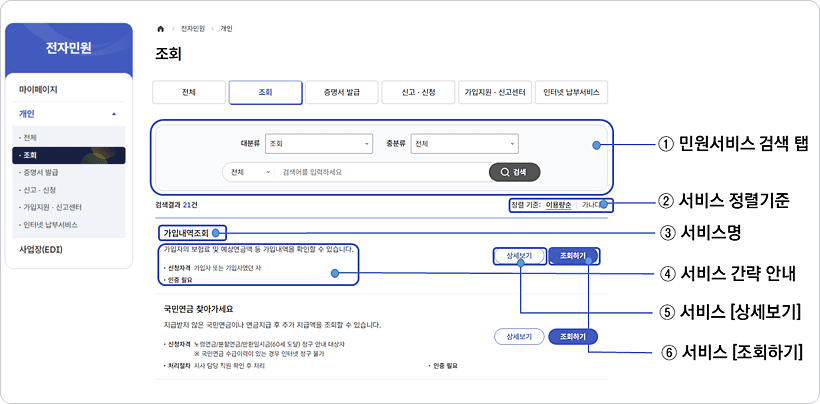Screen dimensions: 820x404
Task: Select the highlighted 조회 sidebar item
Action: point(69,155)
